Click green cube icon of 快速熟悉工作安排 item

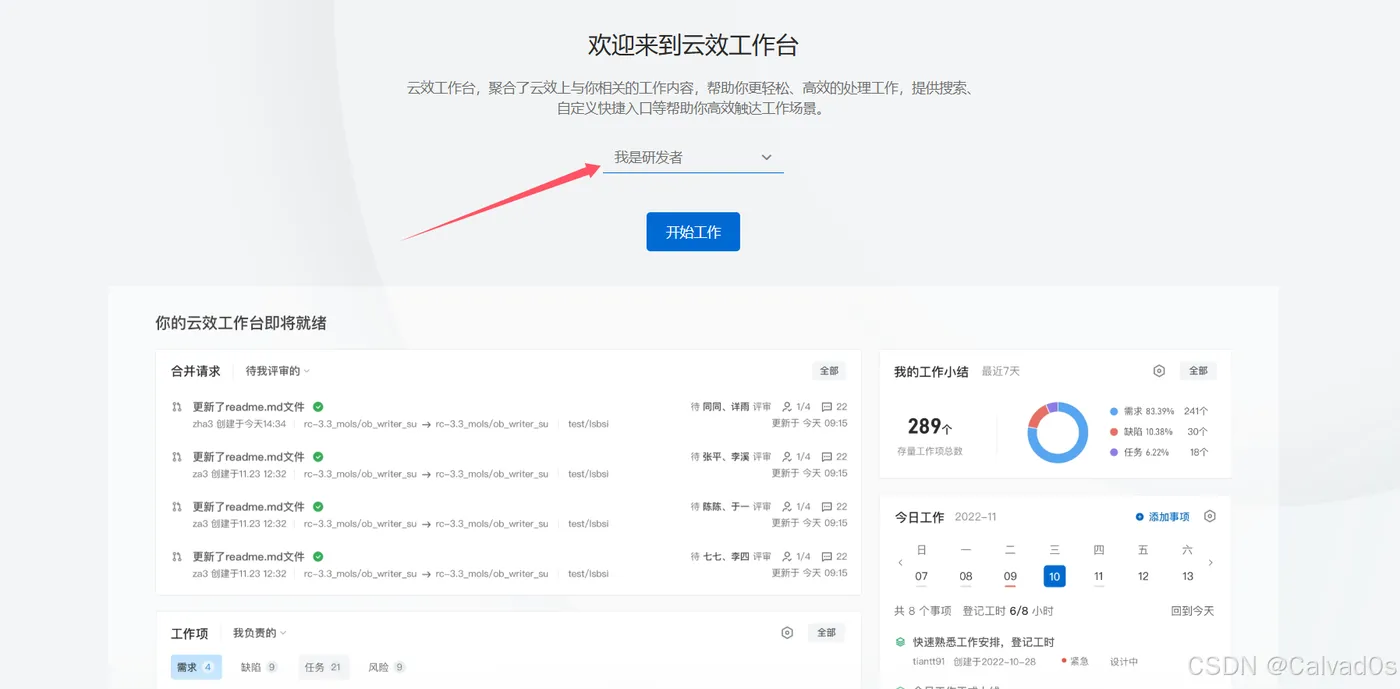[900, 642]
